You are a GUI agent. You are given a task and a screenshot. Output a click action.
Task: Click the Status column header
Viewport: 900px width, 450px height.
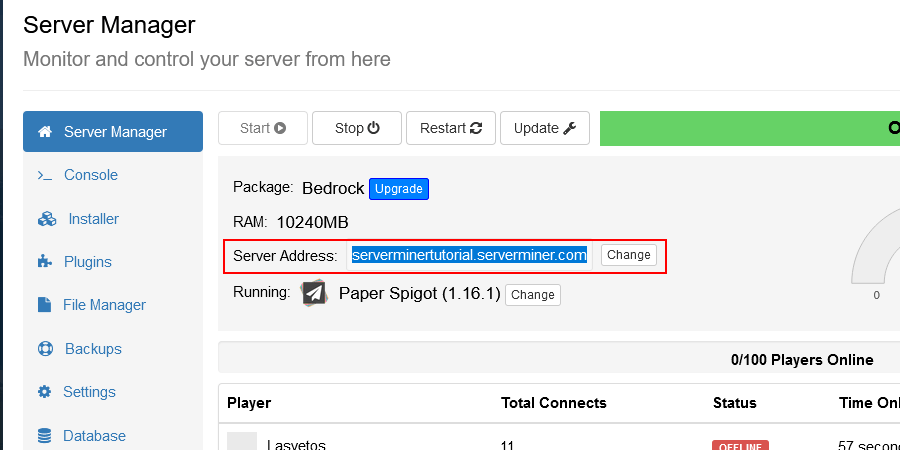click(x=735, y=403)
